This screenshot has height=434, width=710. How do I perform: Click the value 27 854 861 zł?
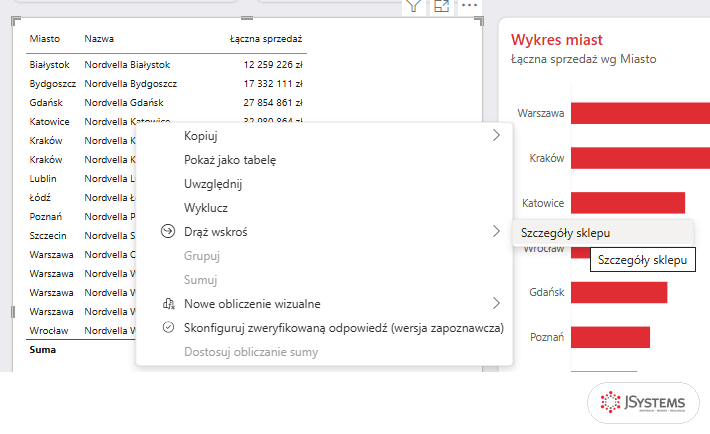273,103
